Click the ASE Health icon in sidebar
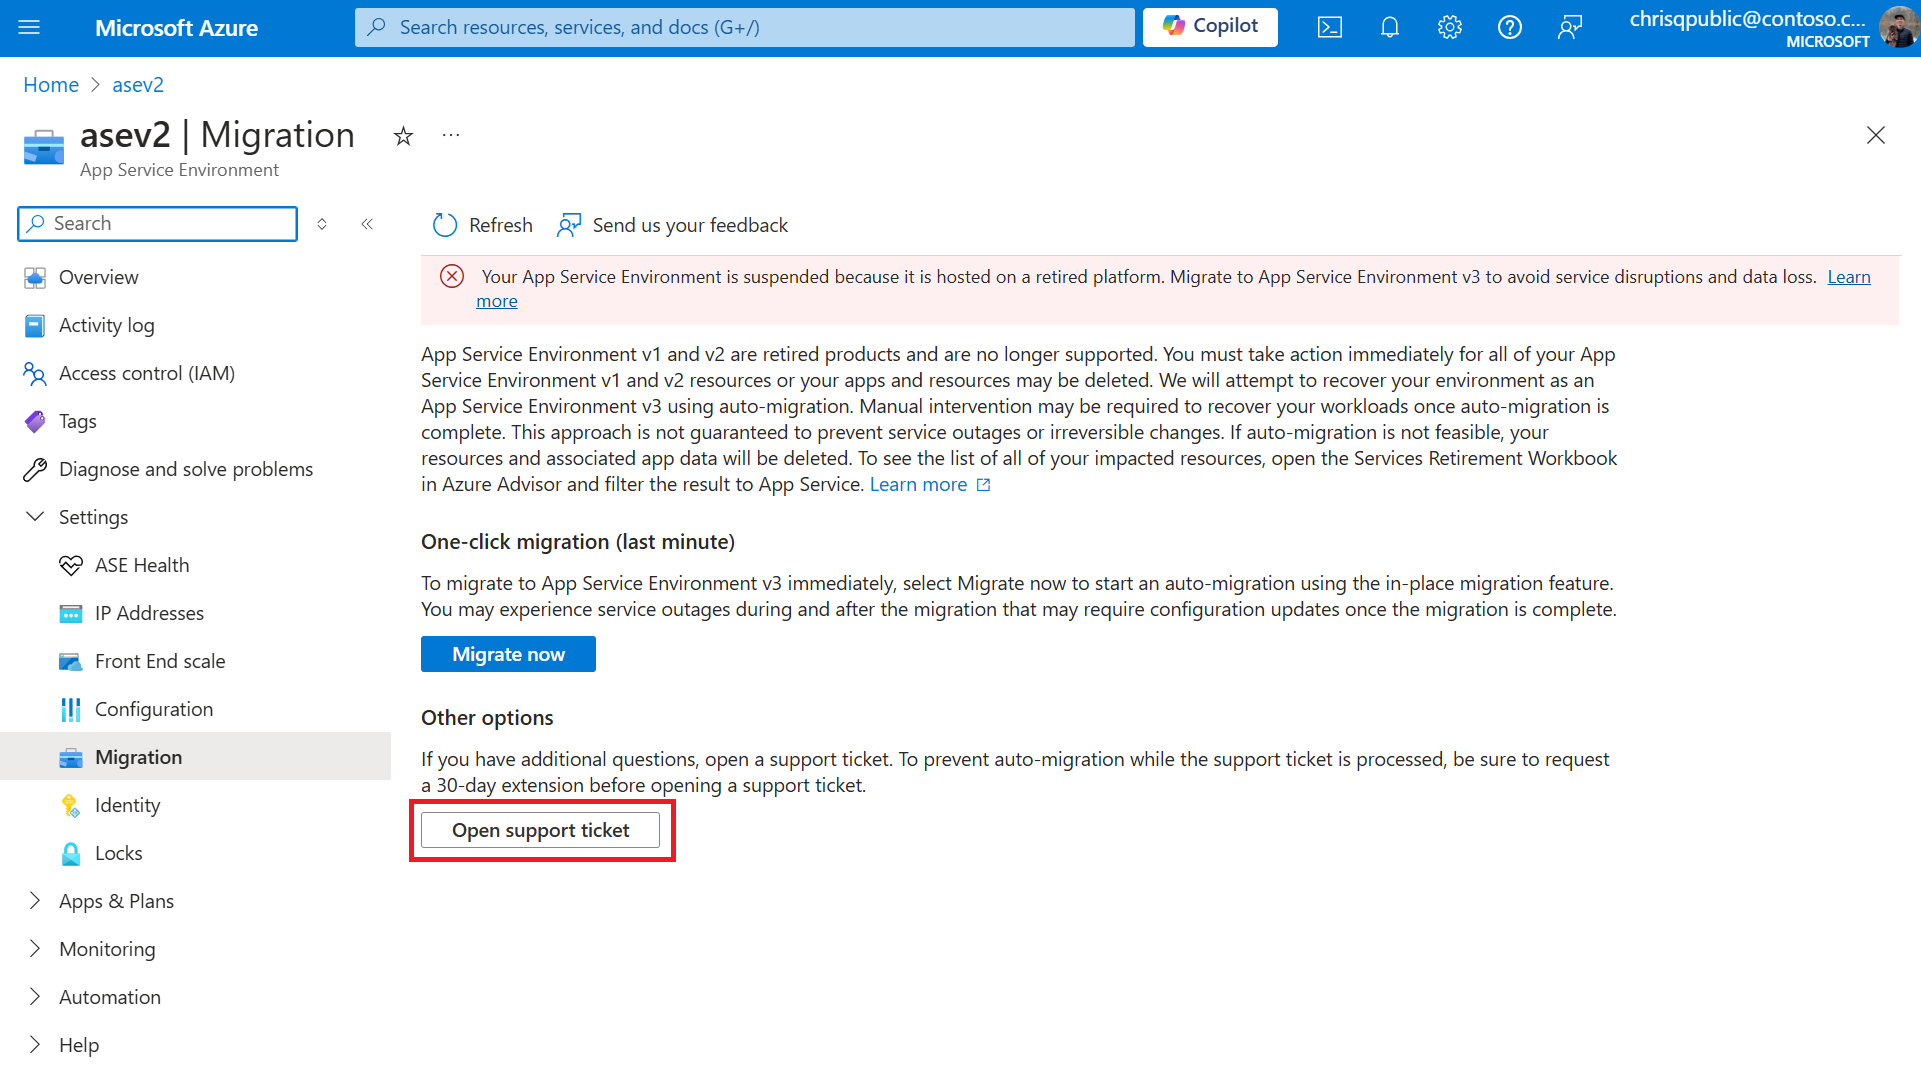 pos(71,565)
